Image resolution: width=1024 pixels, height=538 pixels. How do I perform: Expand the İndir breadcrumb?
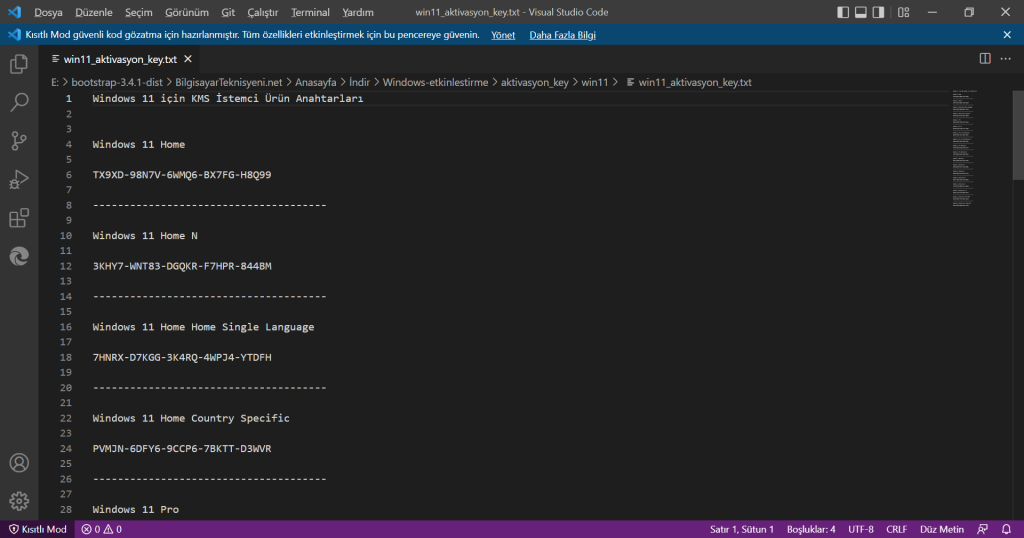(x=359, y=82)
